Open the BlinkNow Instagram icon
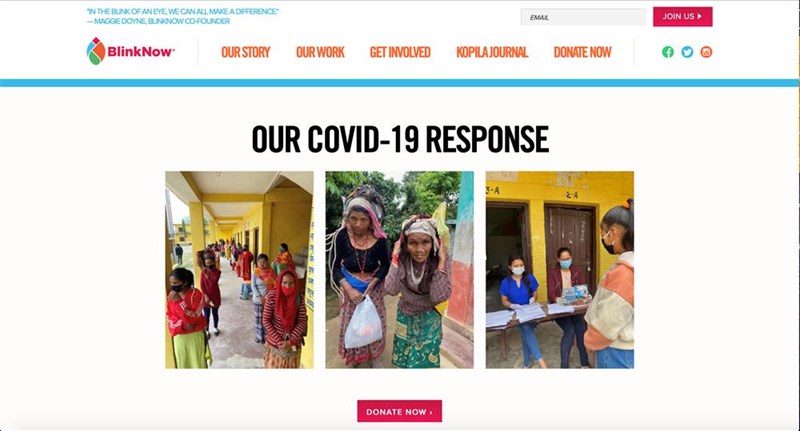 point(706,52)
